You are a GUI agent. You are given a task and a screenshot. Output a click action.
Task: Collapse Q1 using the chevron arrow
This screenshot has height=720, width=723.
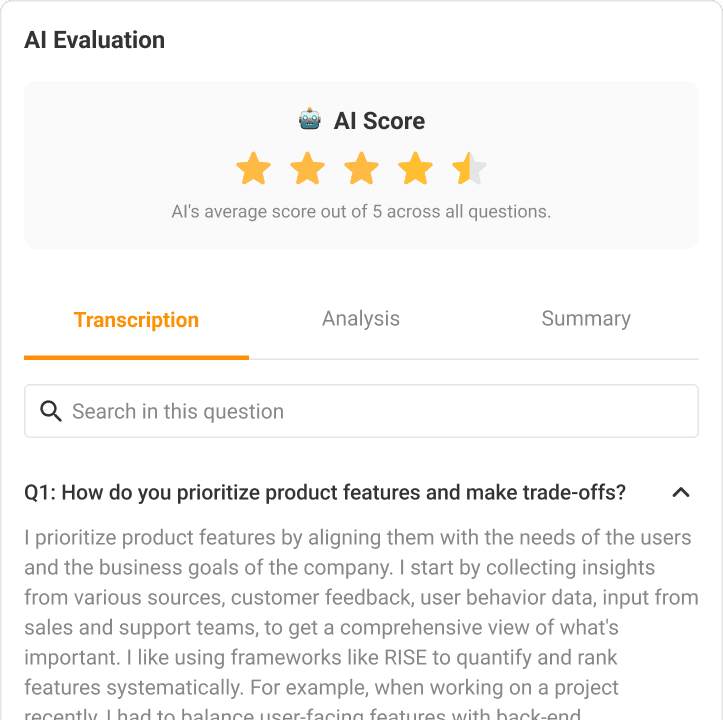(x=681, y=492)
